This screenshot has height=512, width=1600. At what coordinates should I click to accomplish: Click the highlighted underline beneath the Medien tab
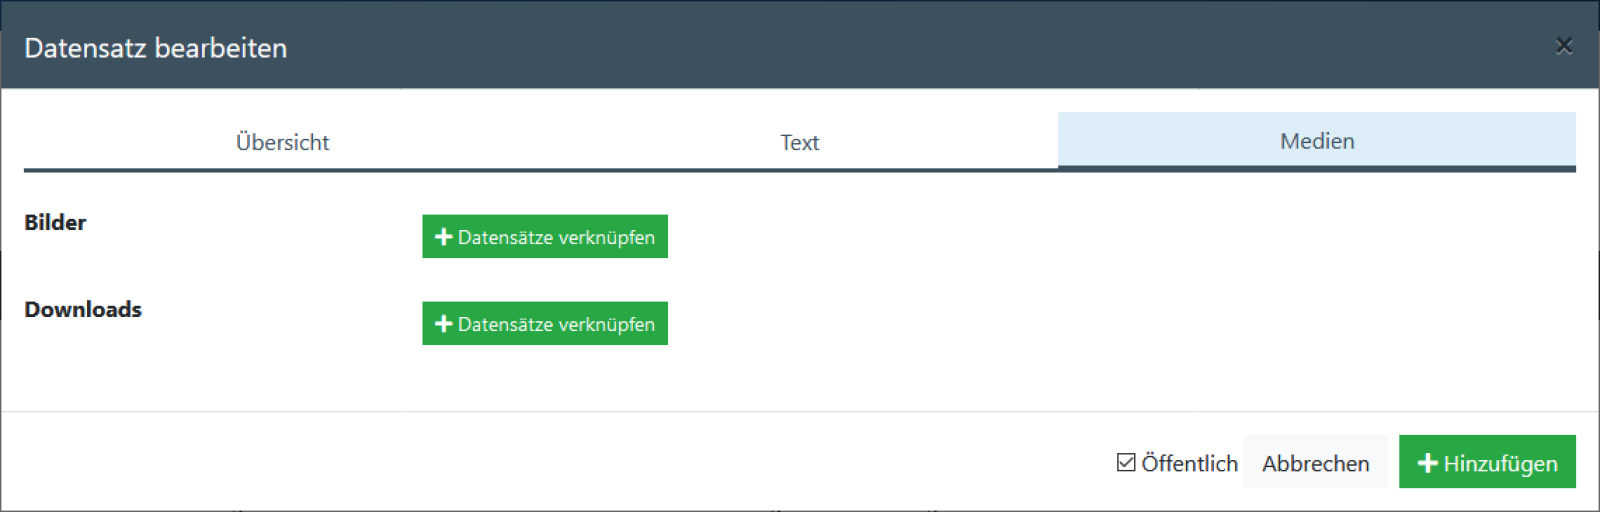[1316, 169]
